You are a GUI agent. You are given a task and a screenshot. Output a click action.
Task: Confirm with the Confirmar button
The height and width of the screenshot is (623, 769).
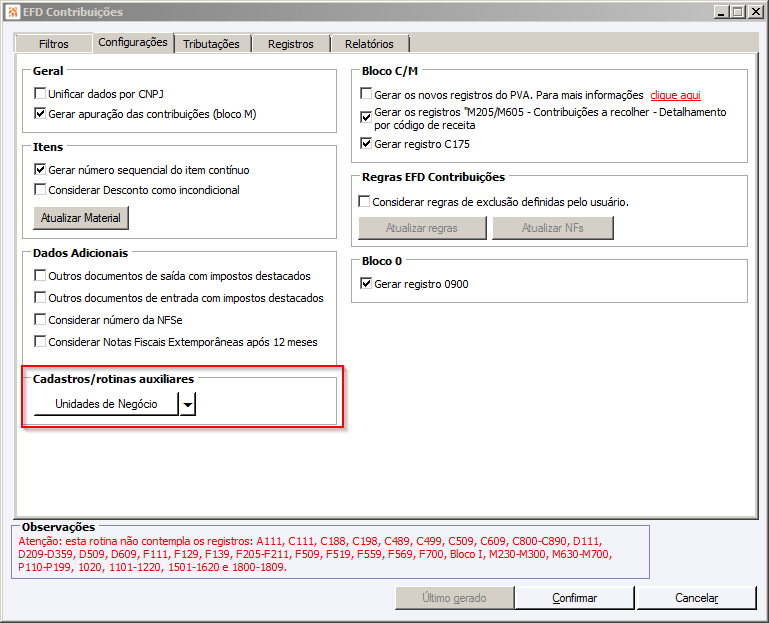574,598
